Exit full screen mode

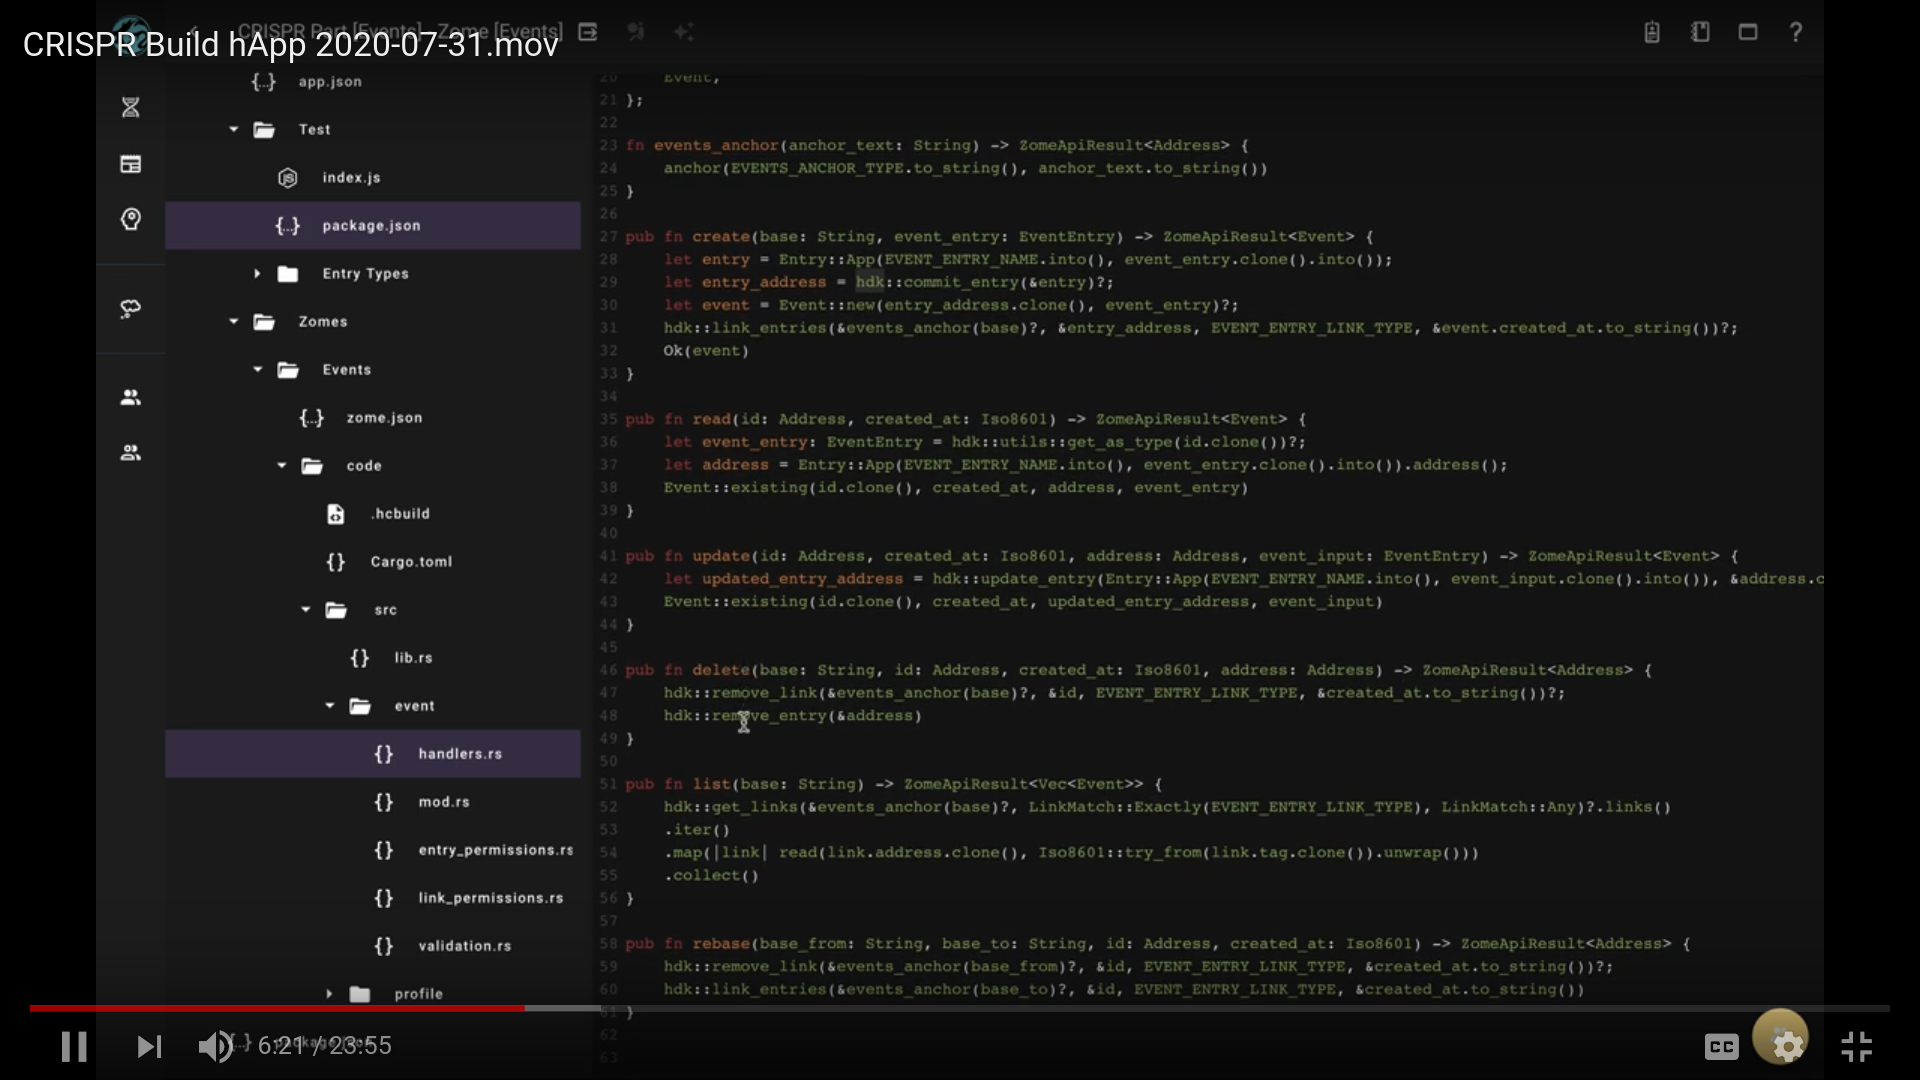[x=1856, y=1046]
